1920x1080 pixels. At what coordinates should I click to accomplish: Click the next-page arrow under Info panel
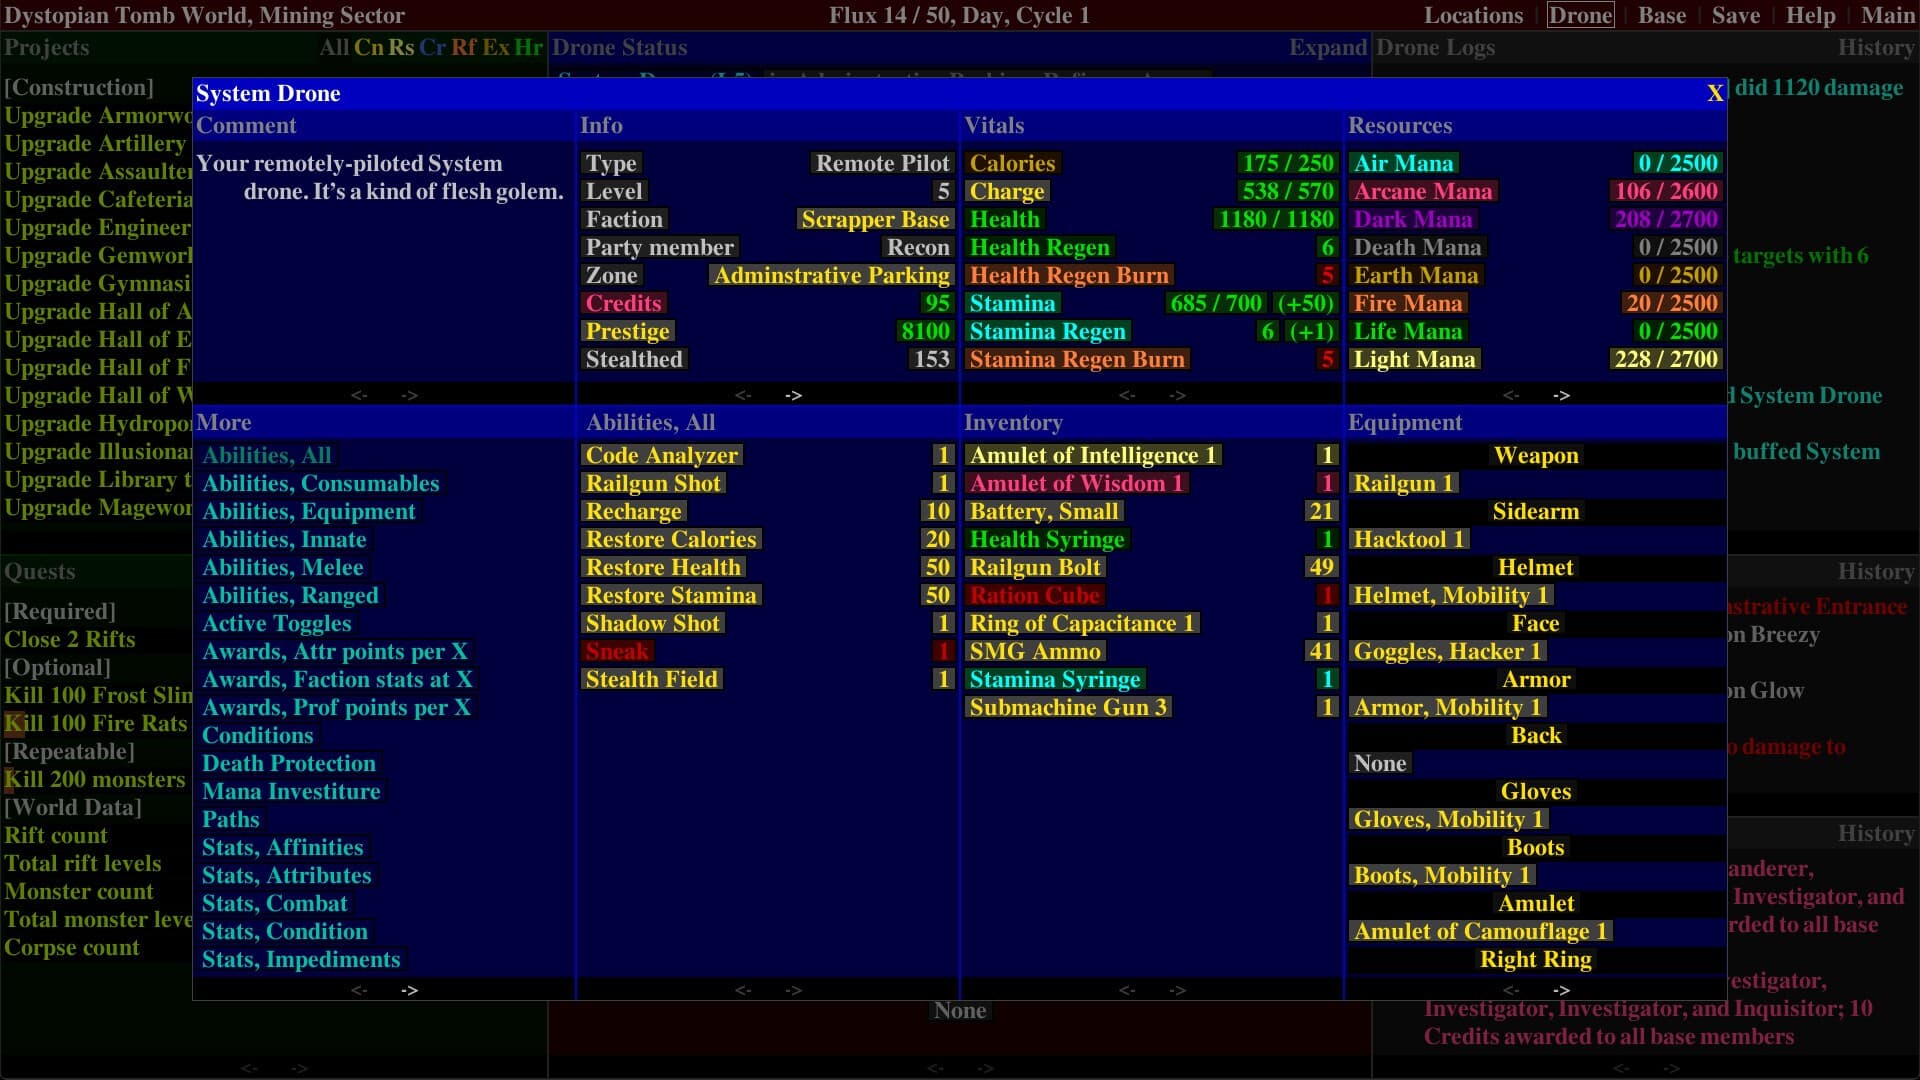pos(793,396)
